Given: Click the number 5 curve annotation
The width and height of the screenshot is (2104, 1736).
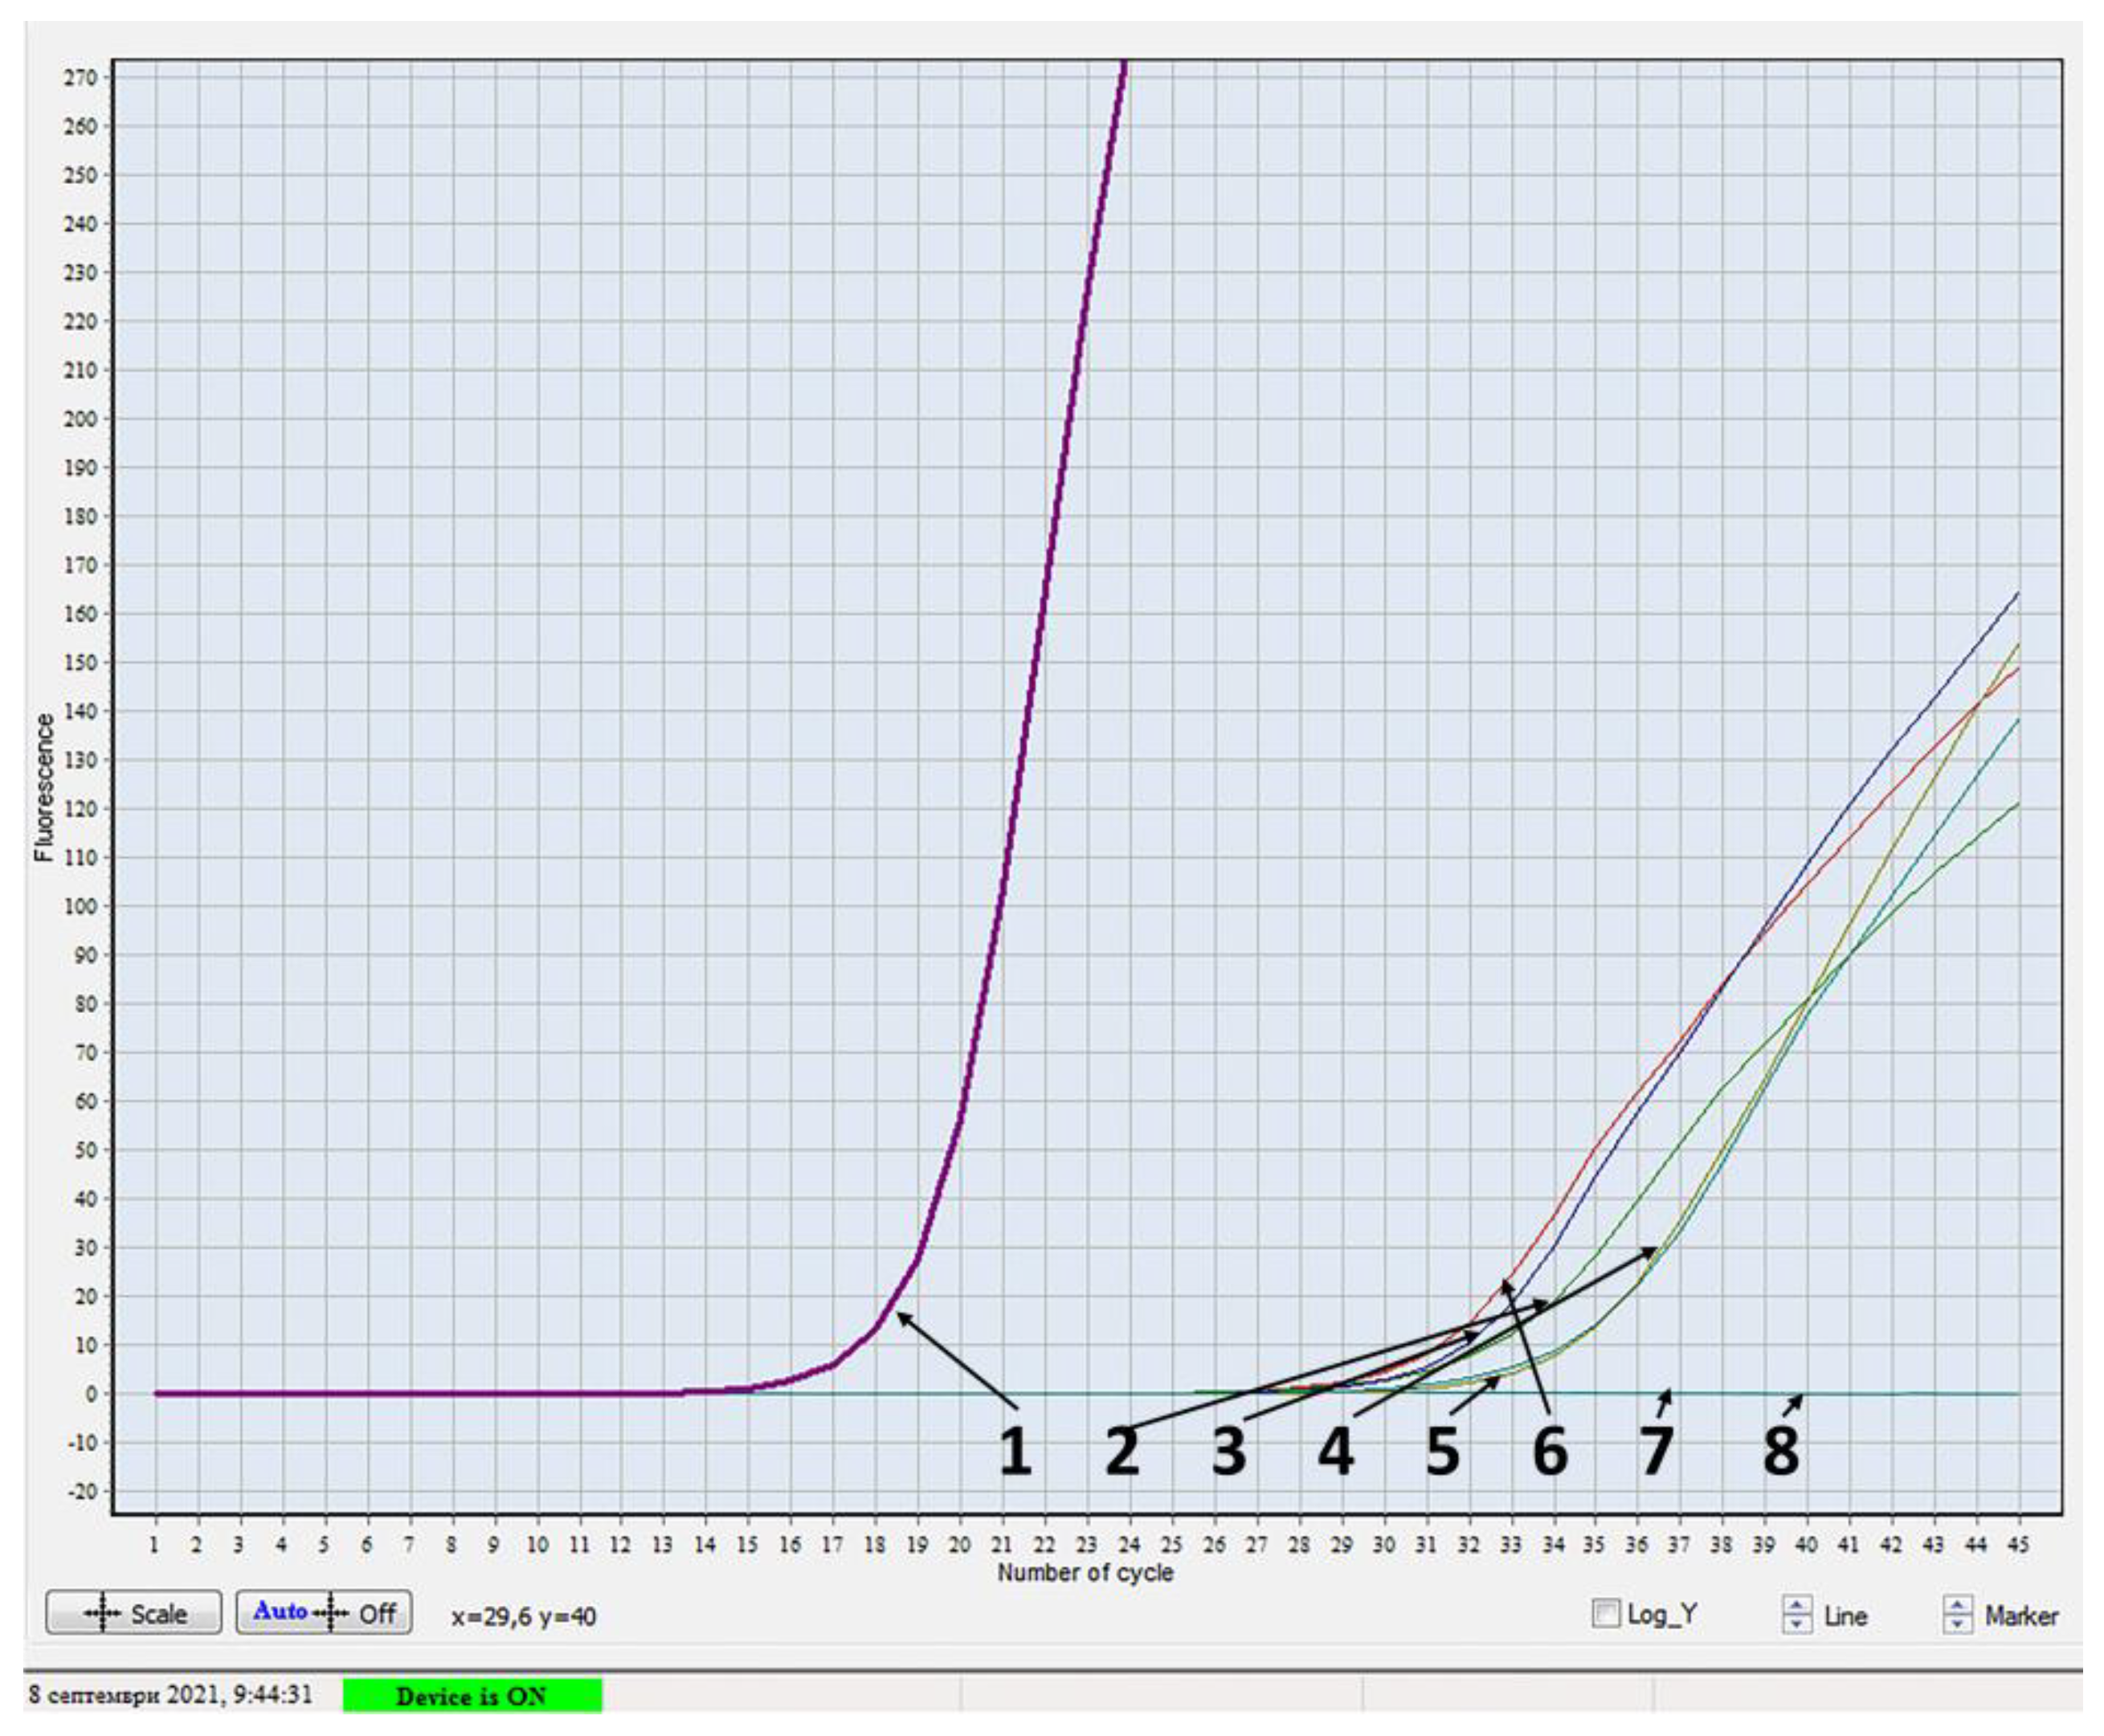Looking at the screenshot, I should click(x=1442, y=1451).
